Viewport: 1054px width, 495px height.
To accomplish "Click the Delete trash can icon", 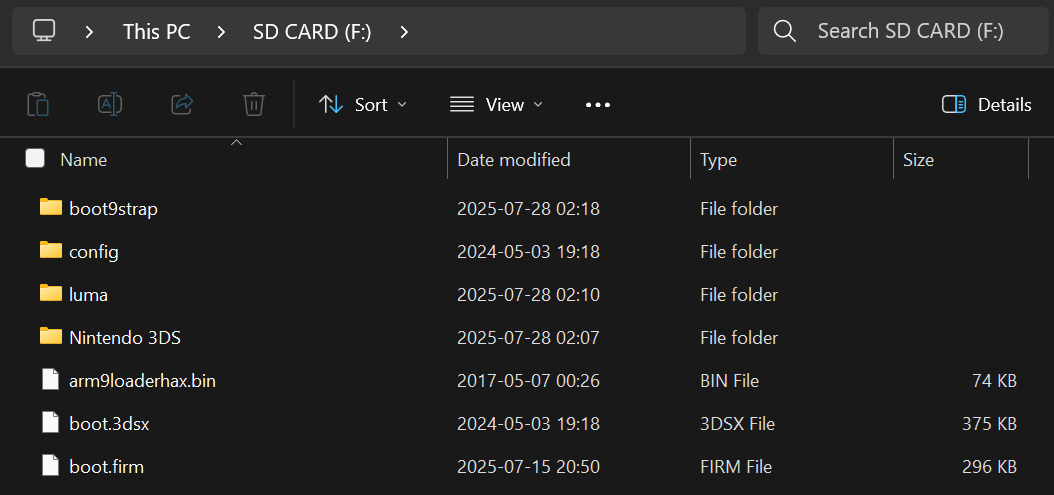I will click(254, 104).
